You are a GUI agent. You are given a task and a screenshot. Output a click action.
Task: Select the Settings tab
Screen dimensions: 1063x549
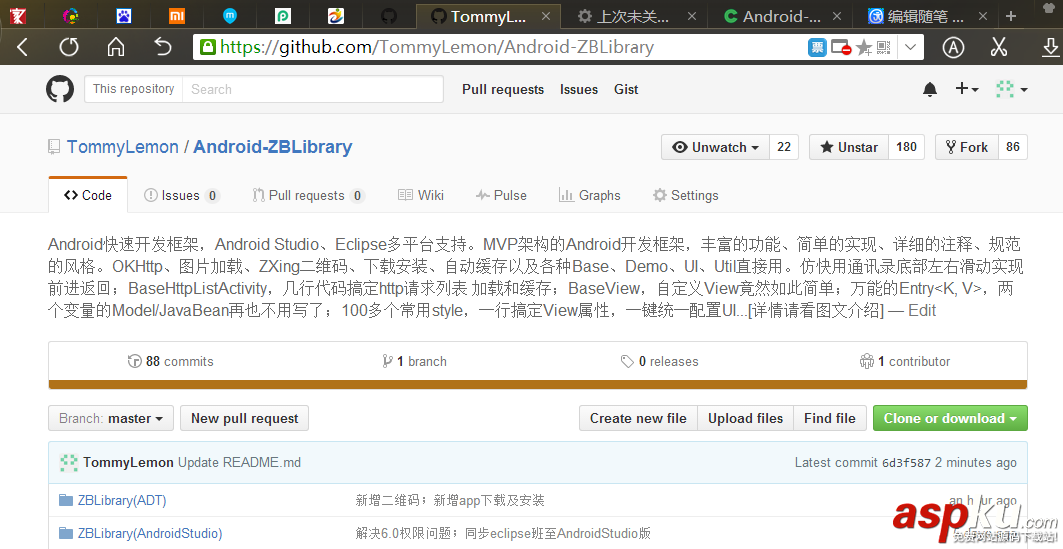[685, 195]
